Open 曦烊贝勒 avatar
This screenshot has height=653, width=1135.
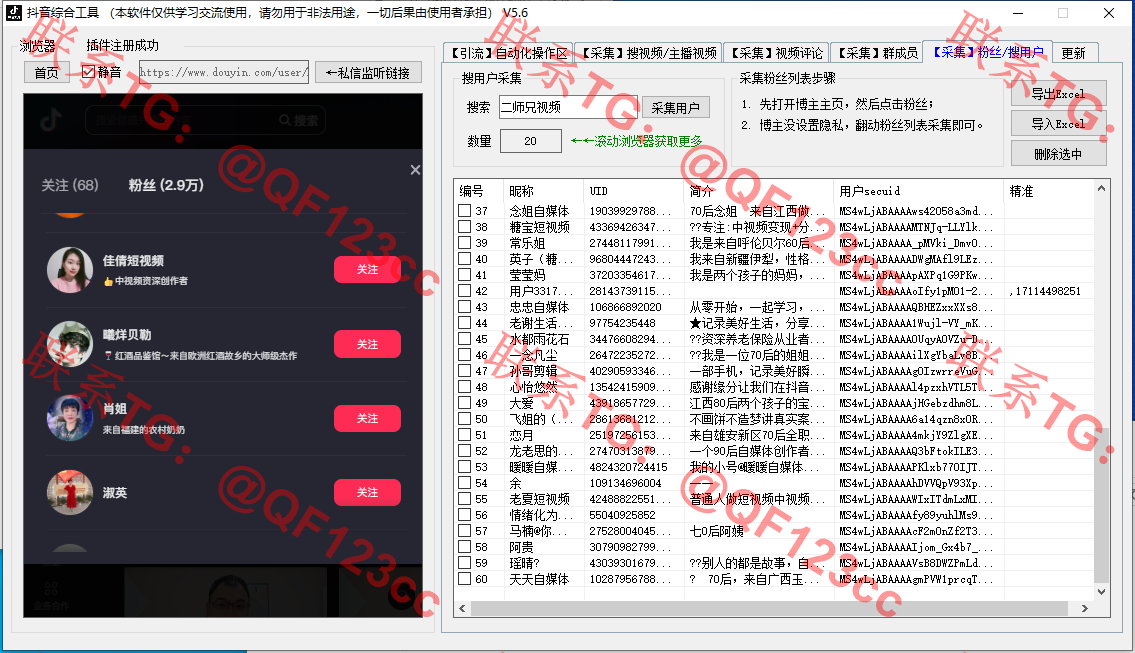tap(70, 344)
